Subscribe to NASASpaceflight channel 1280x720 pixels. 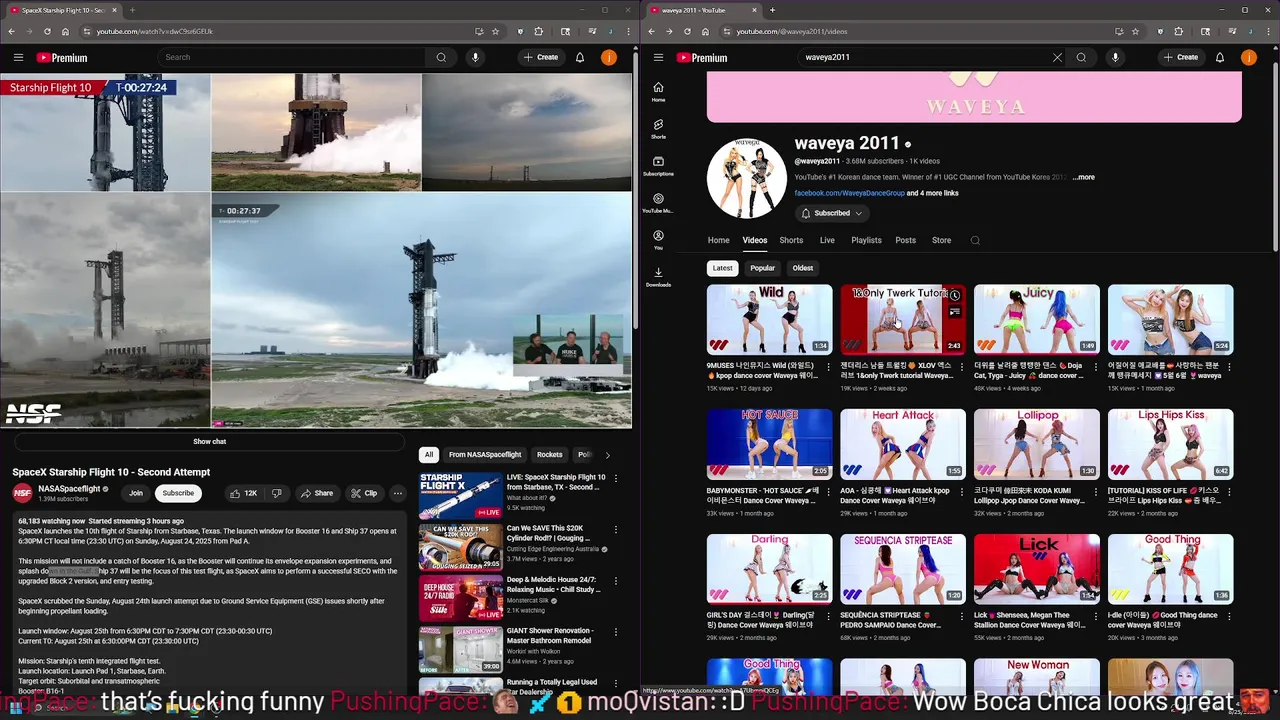click(178, 493)
